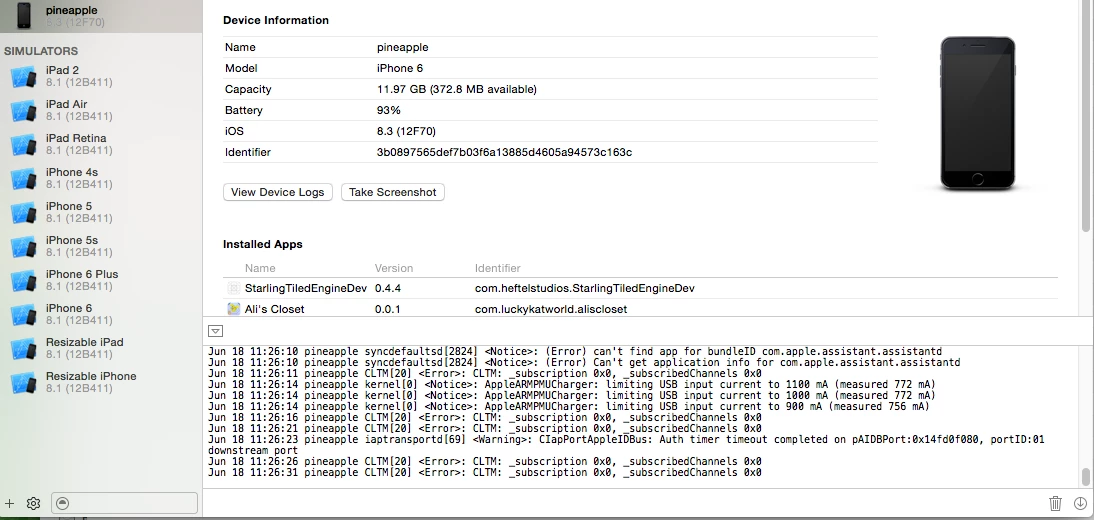Viewport: 1094px width, 520px height.
Task: Click com.luckykatworld.aliscloset identifier
Action: pos(551,309)
